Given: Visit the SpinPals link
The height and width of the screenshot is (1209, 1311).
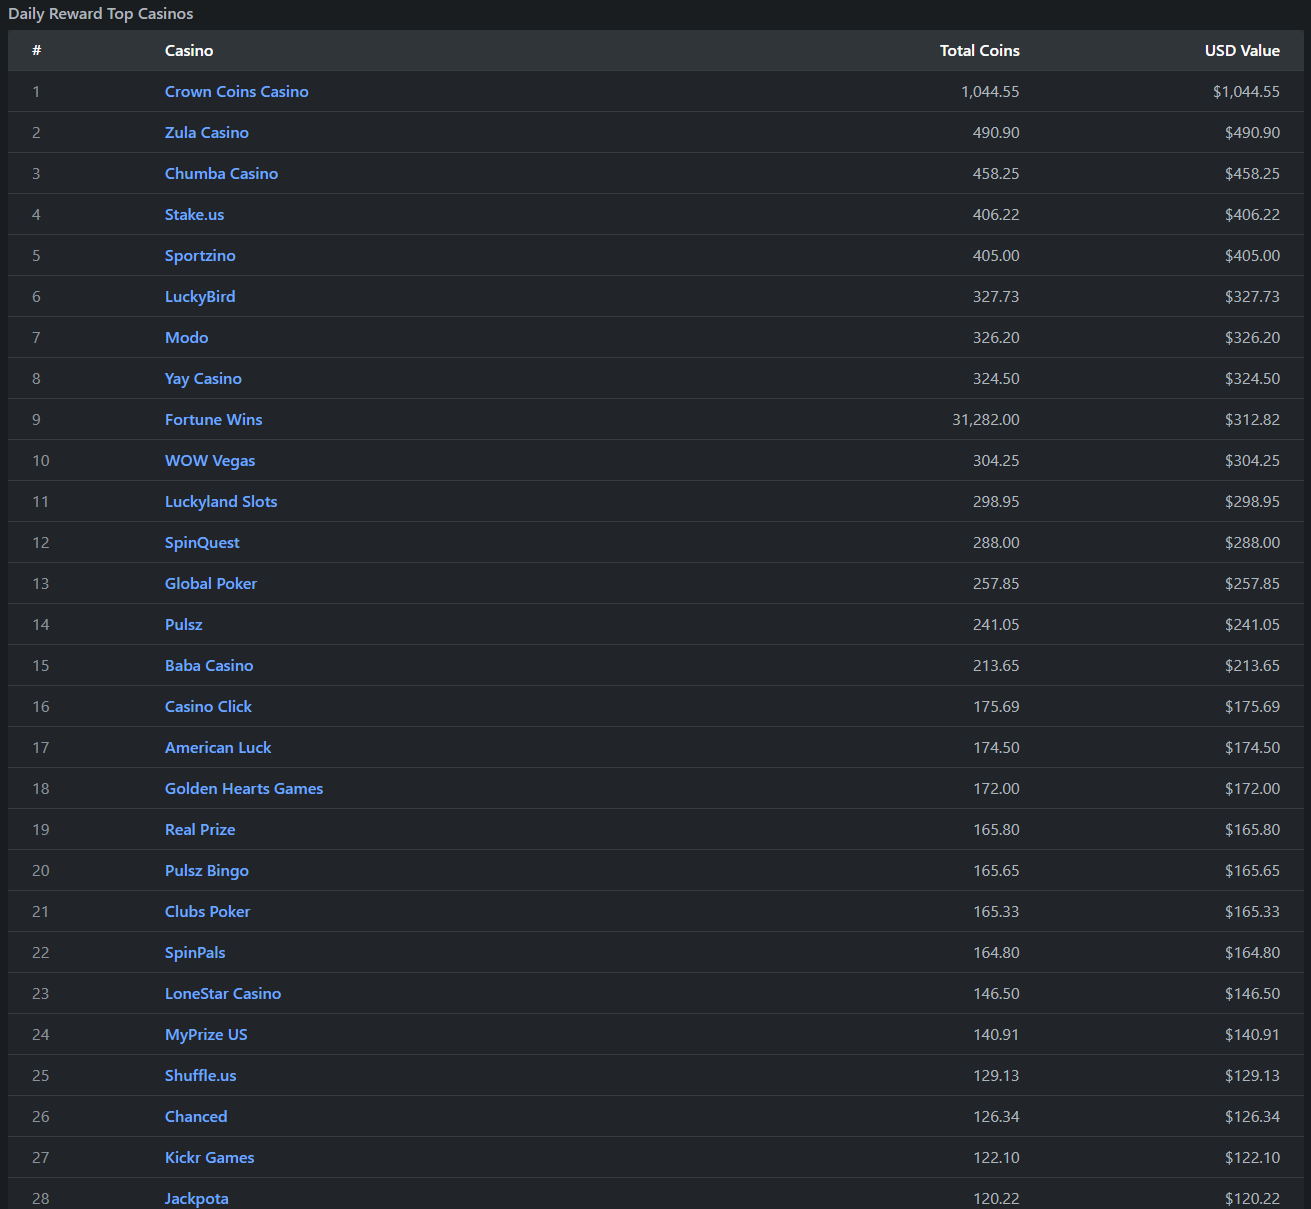Looking at the screenshot, I should [x=195, y=952].
